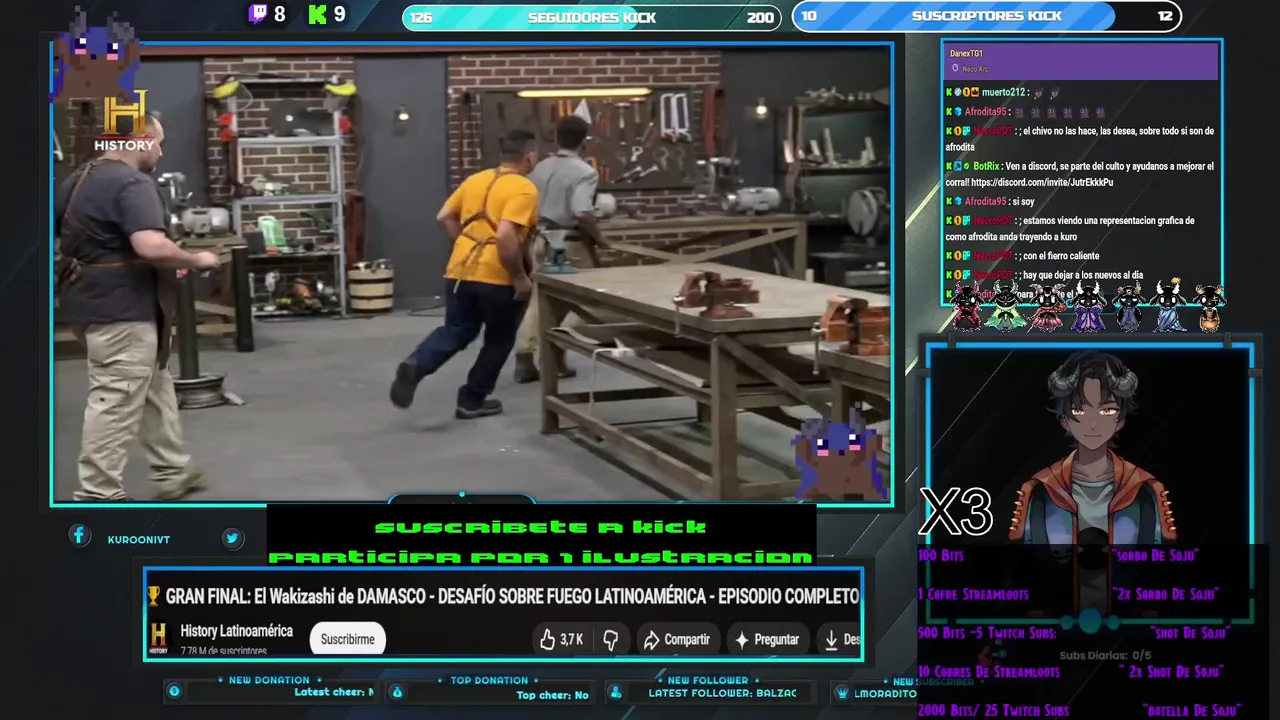Image resolution: width=1280 pixels, height=720 pixels.
Task: Click the Seguidores Kick progress bar
Action: [x=591, y=17]
